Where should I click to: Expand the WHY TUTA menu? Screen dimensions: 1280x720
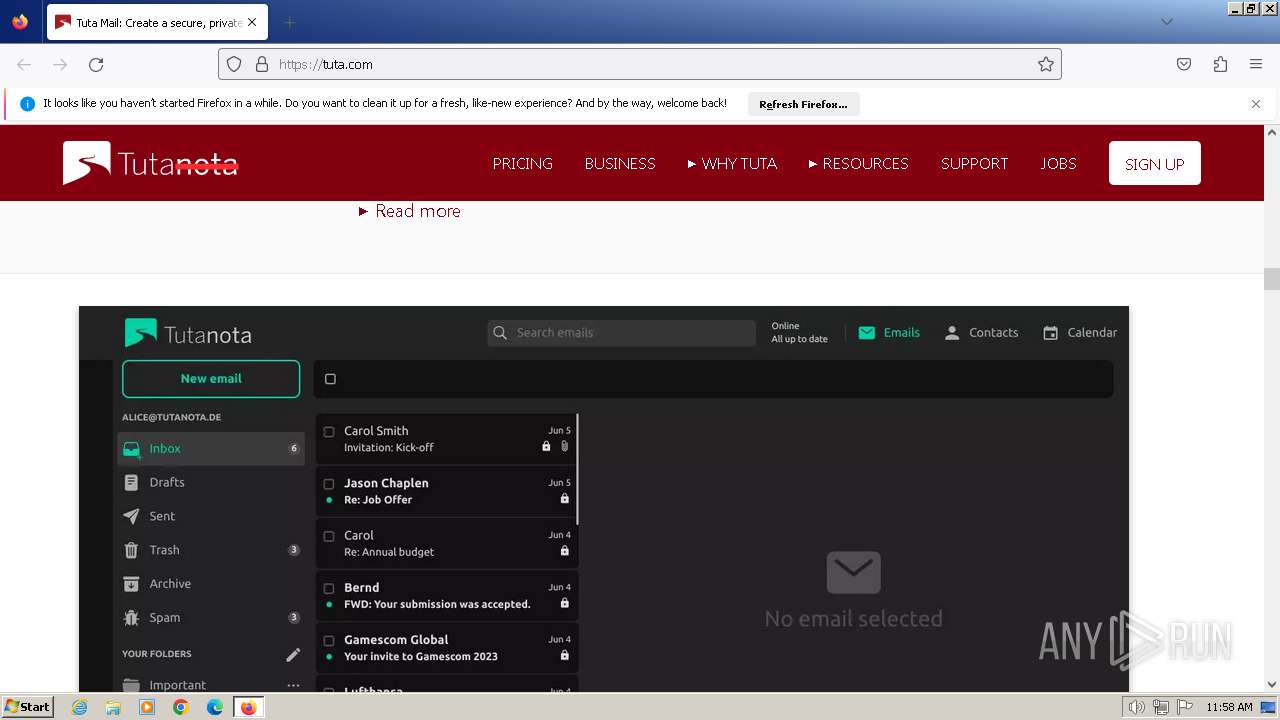pyautogui.click(x=732, y=163)
